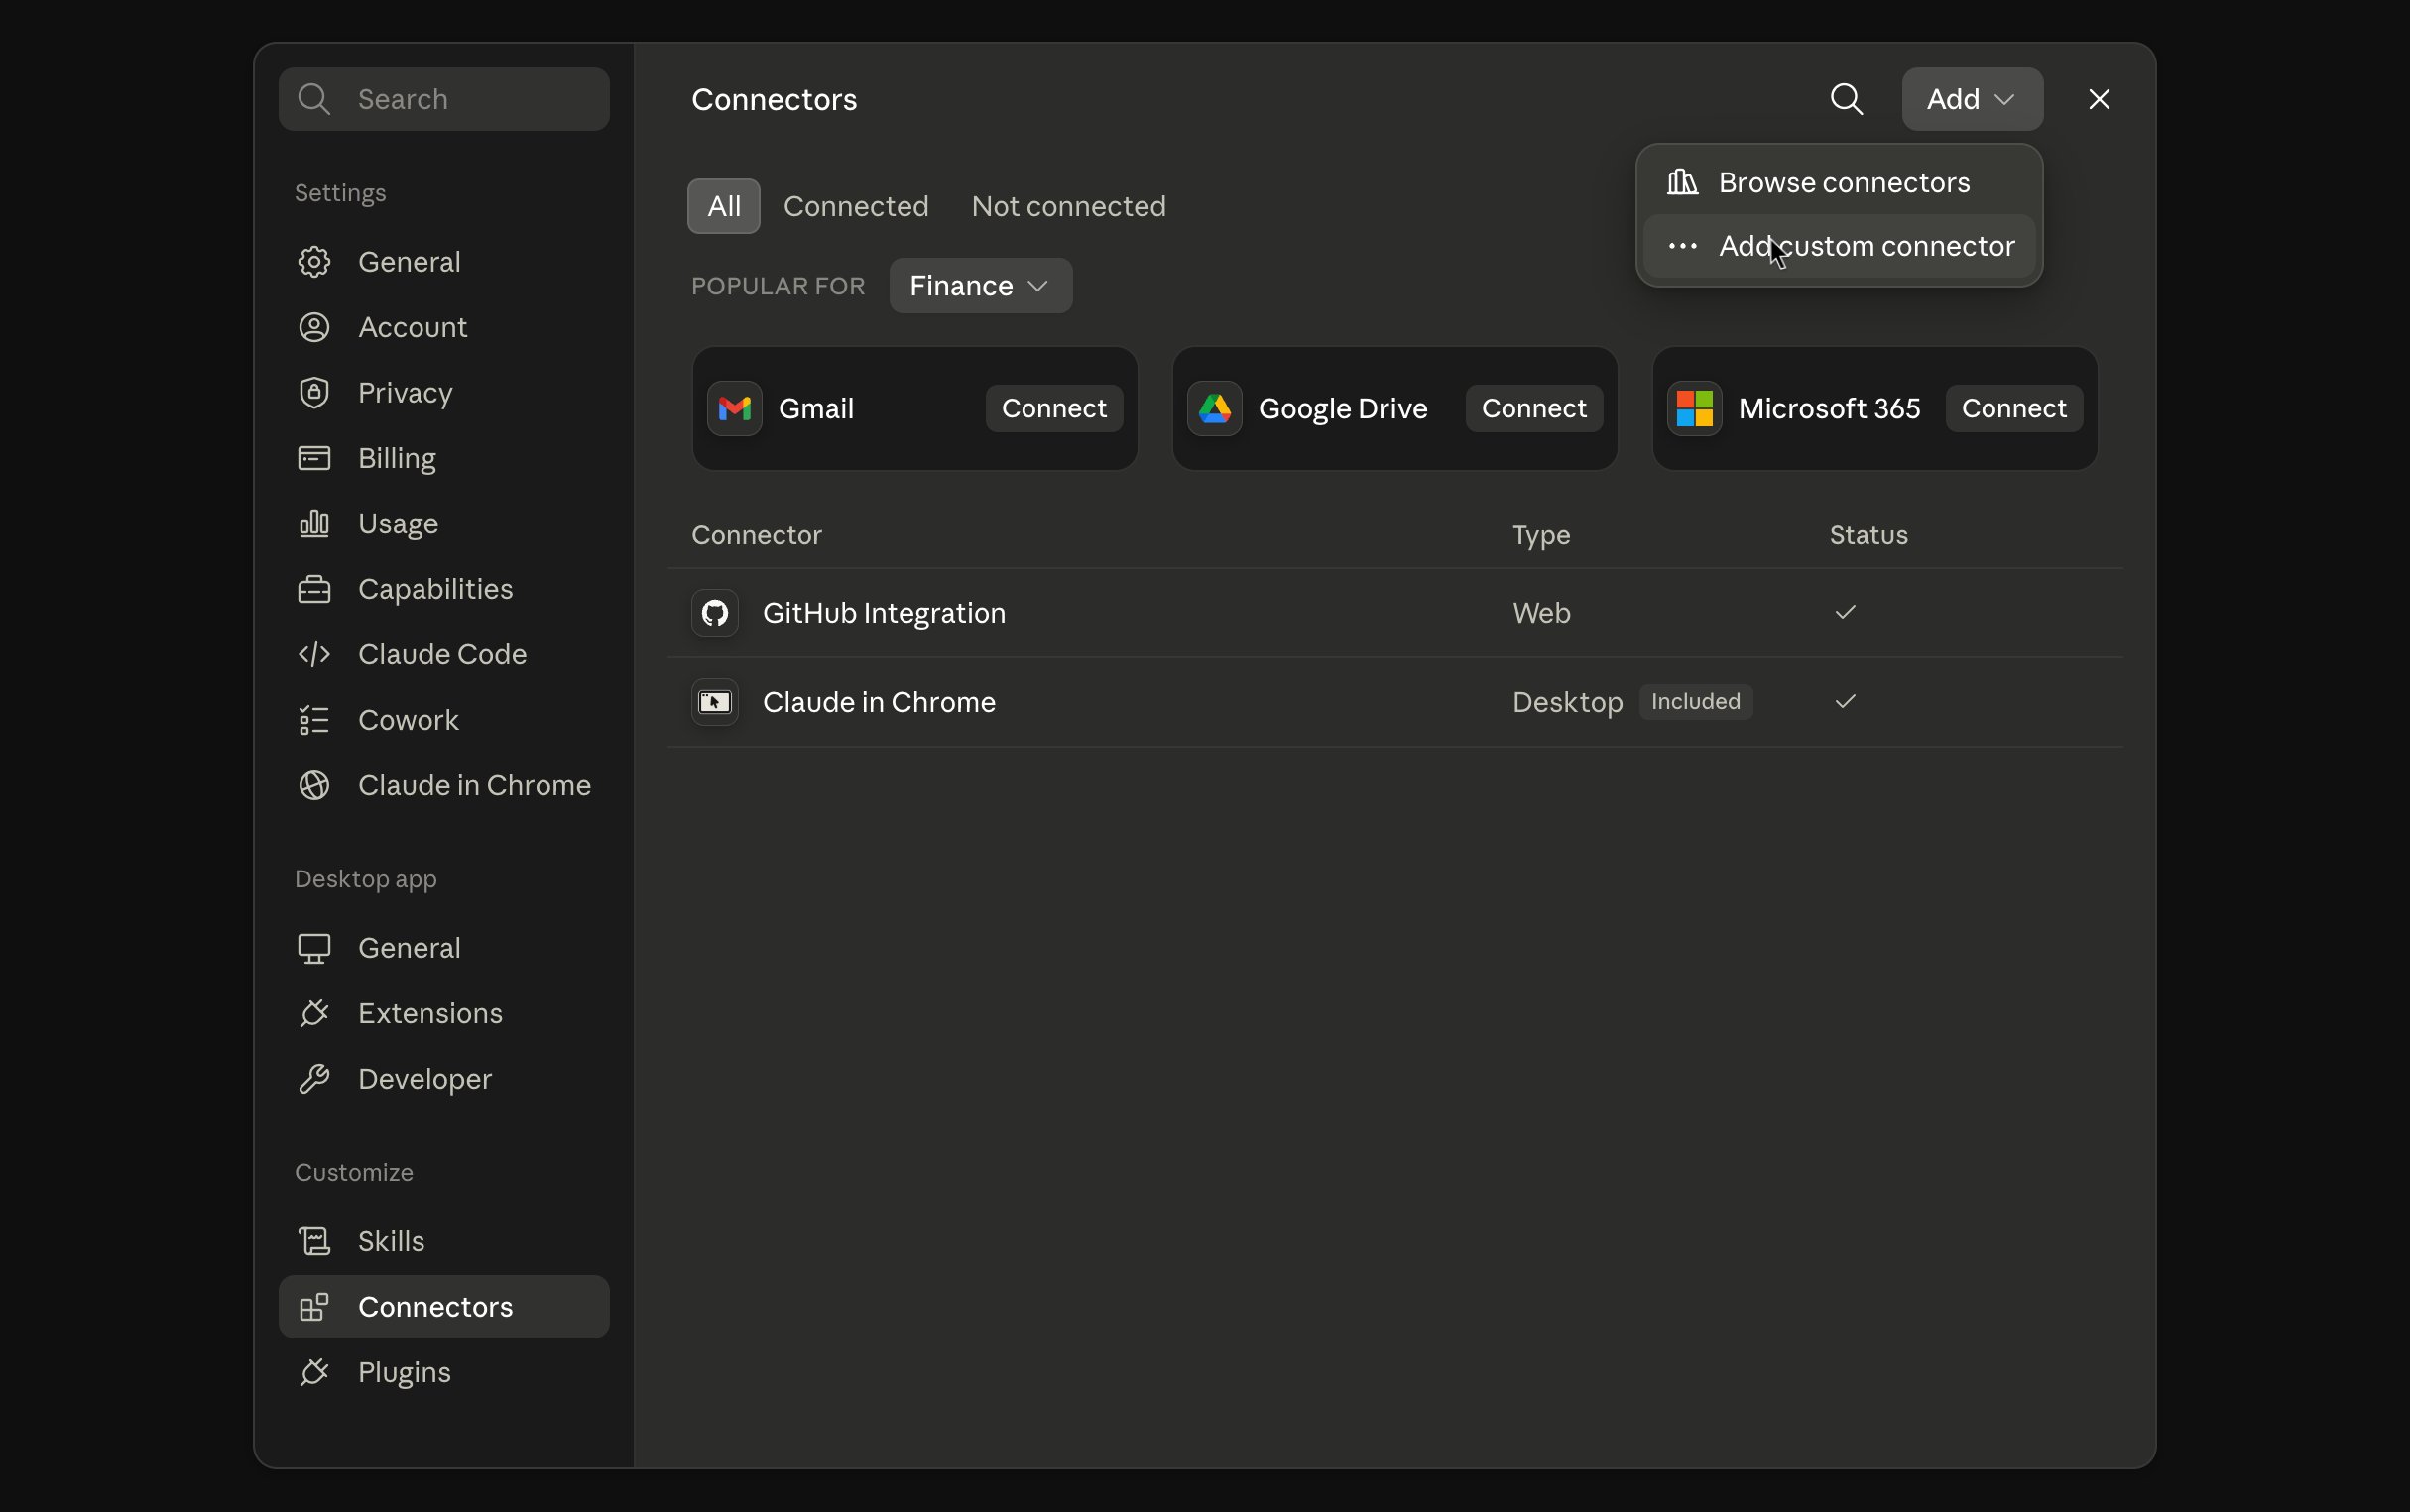The image size is (2410, 1512).
Task: Connect the Gmail connector
Action: point(1054,408)
